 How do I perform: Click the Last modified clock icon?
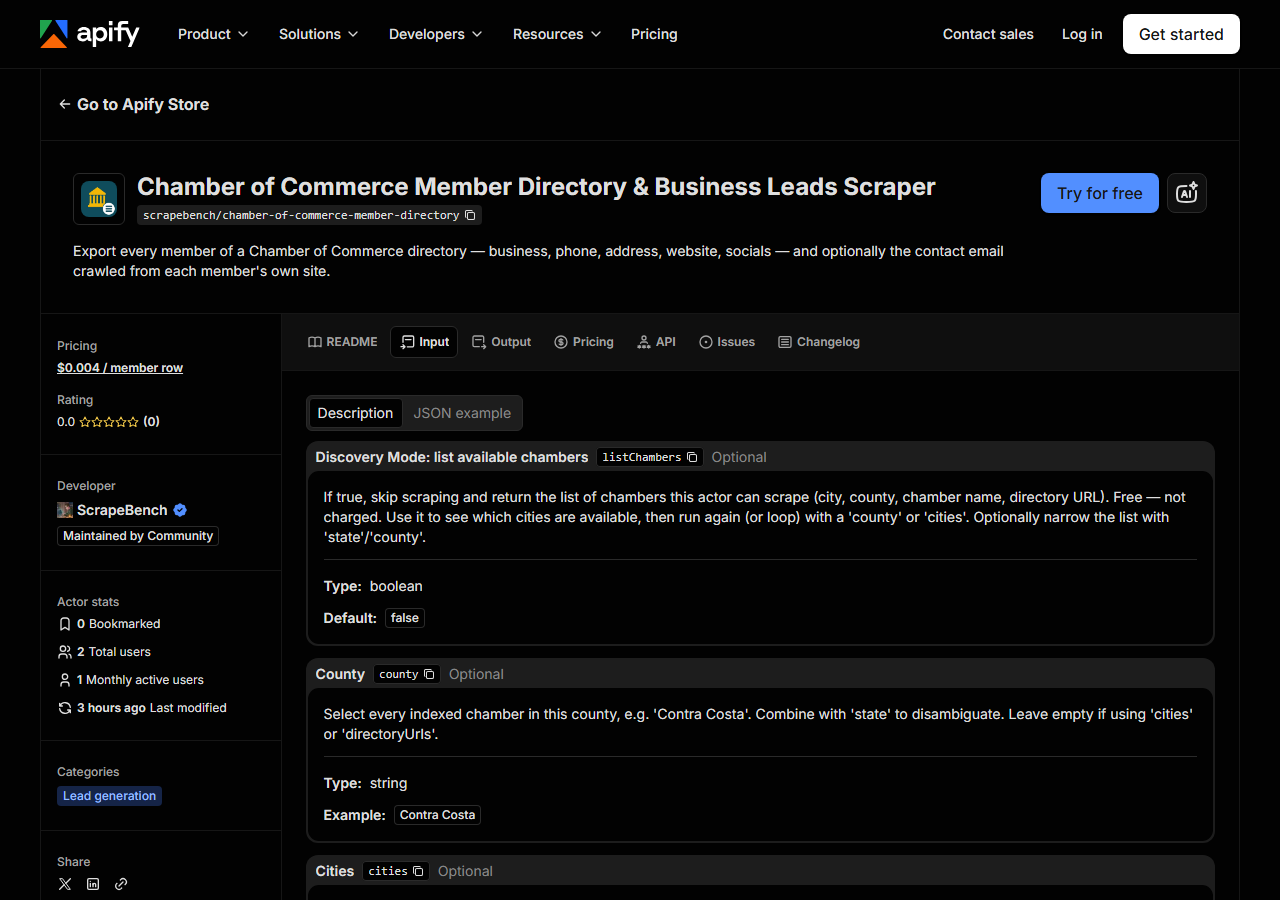point(65,708)
